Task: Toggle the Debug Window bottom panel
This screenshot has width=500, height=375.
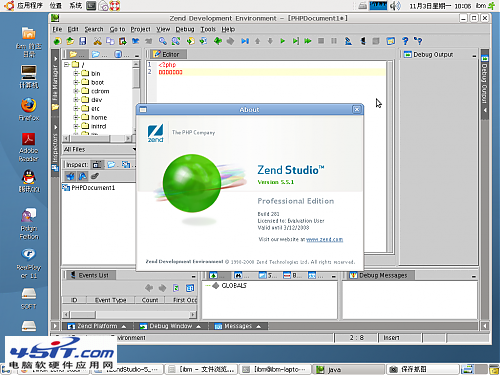Action: pyautogui.click(x=170, y=326)
